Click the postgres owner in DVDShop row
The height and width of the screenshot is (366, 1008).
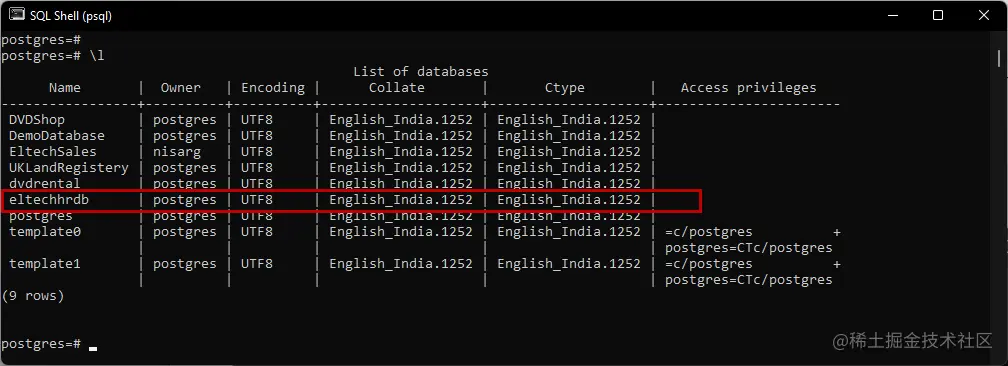tap(184, 120)
